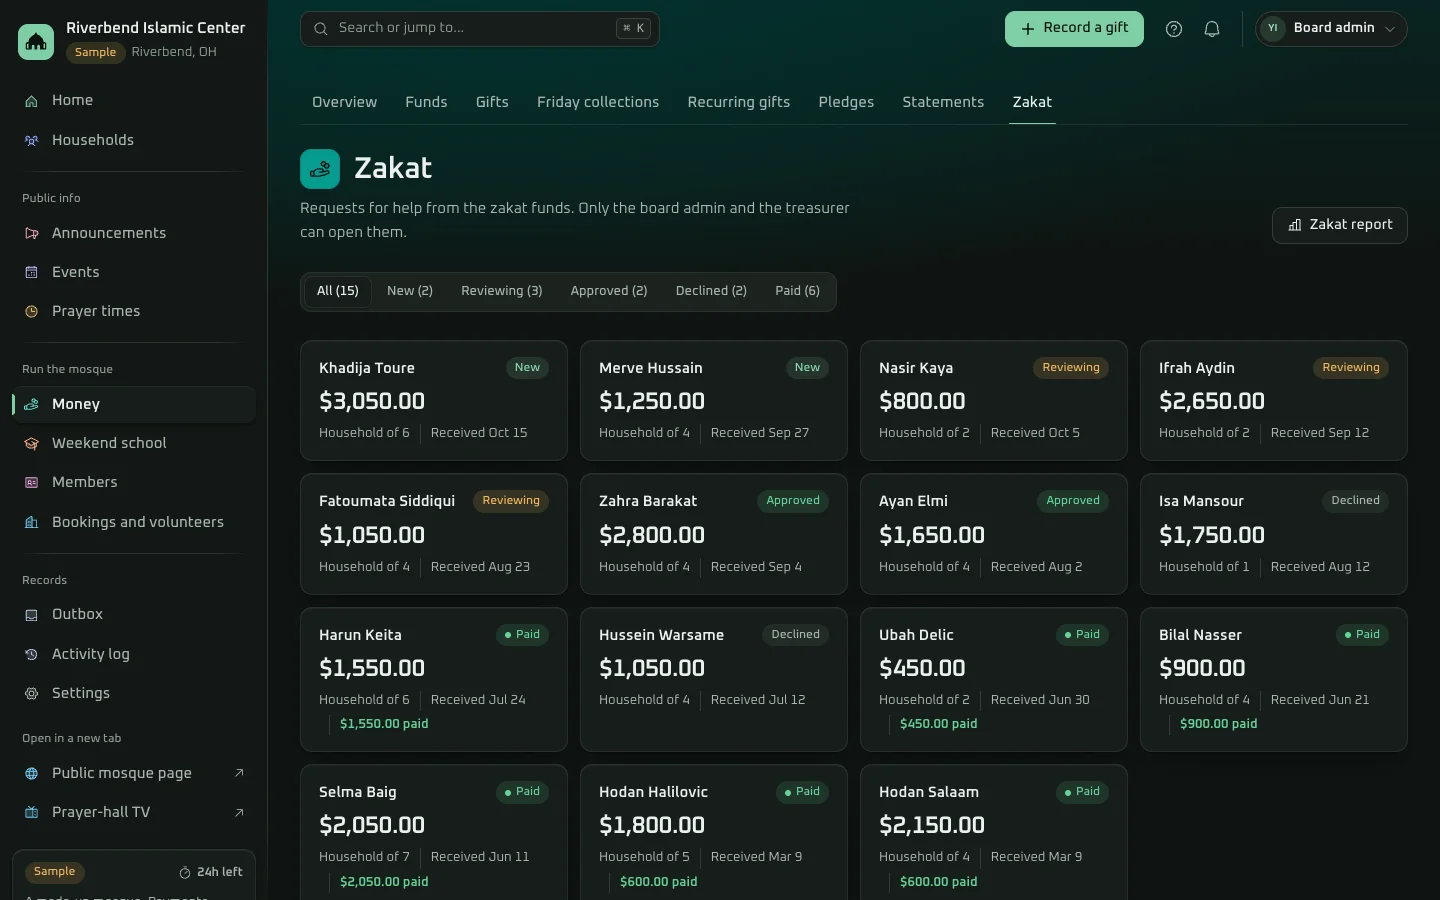1440x900 pixels.
Task: Open the Board admin account dropdown
Action: 1331,29
